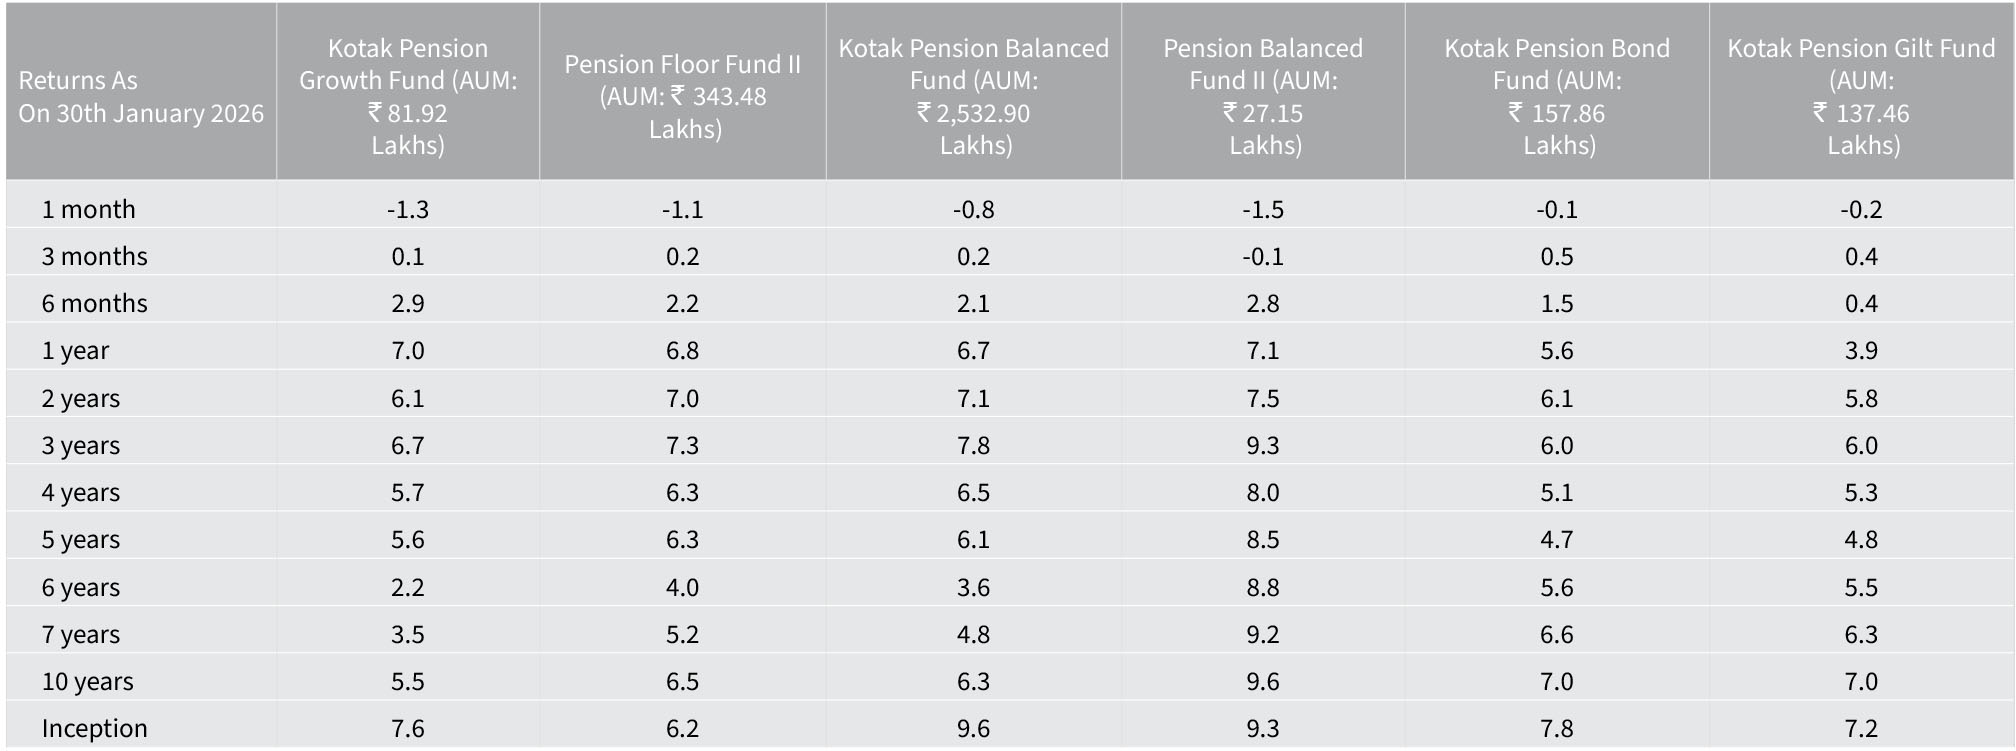Select the Kotak Pension Gilt Fund header
The height and width of the screenshot is (751, 2016).
point(1861,96)
